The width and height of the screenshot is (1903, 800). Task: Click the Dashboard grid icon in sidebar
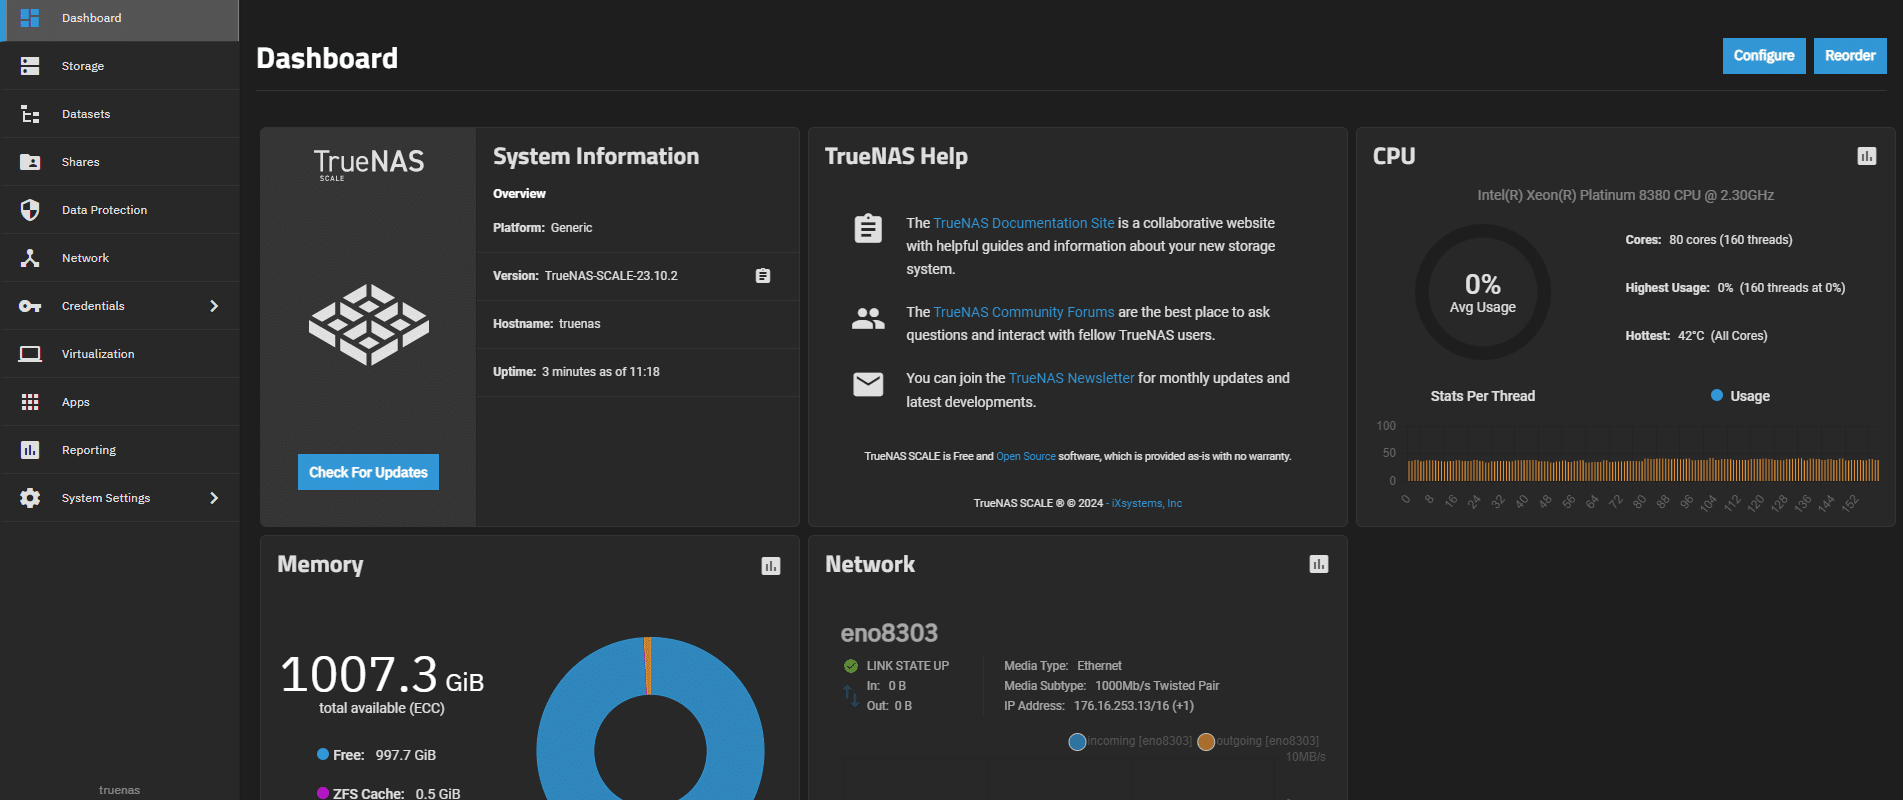[x=30, y=18]
